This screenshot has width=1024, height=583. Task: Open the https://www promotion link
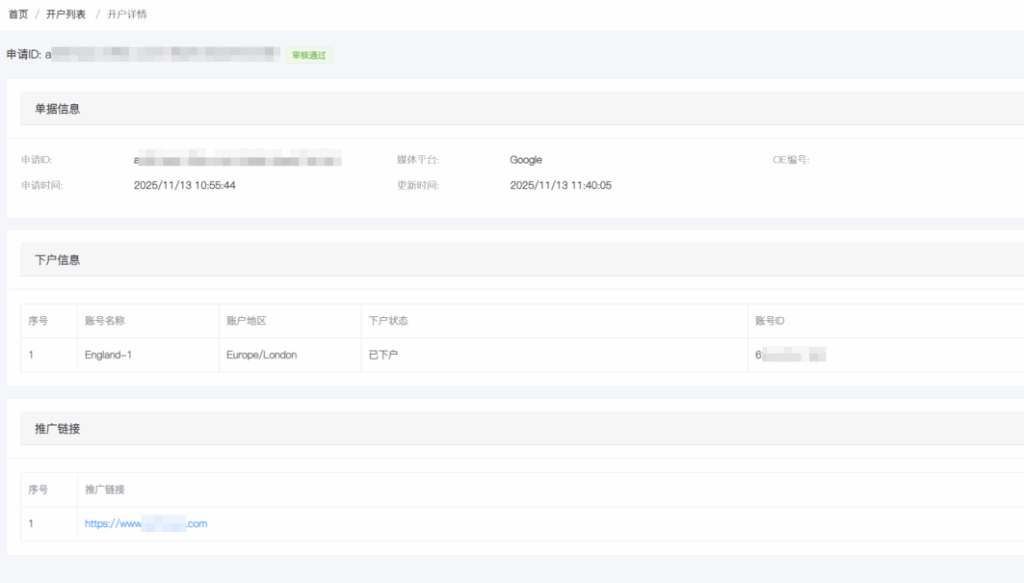coord(146,524)
